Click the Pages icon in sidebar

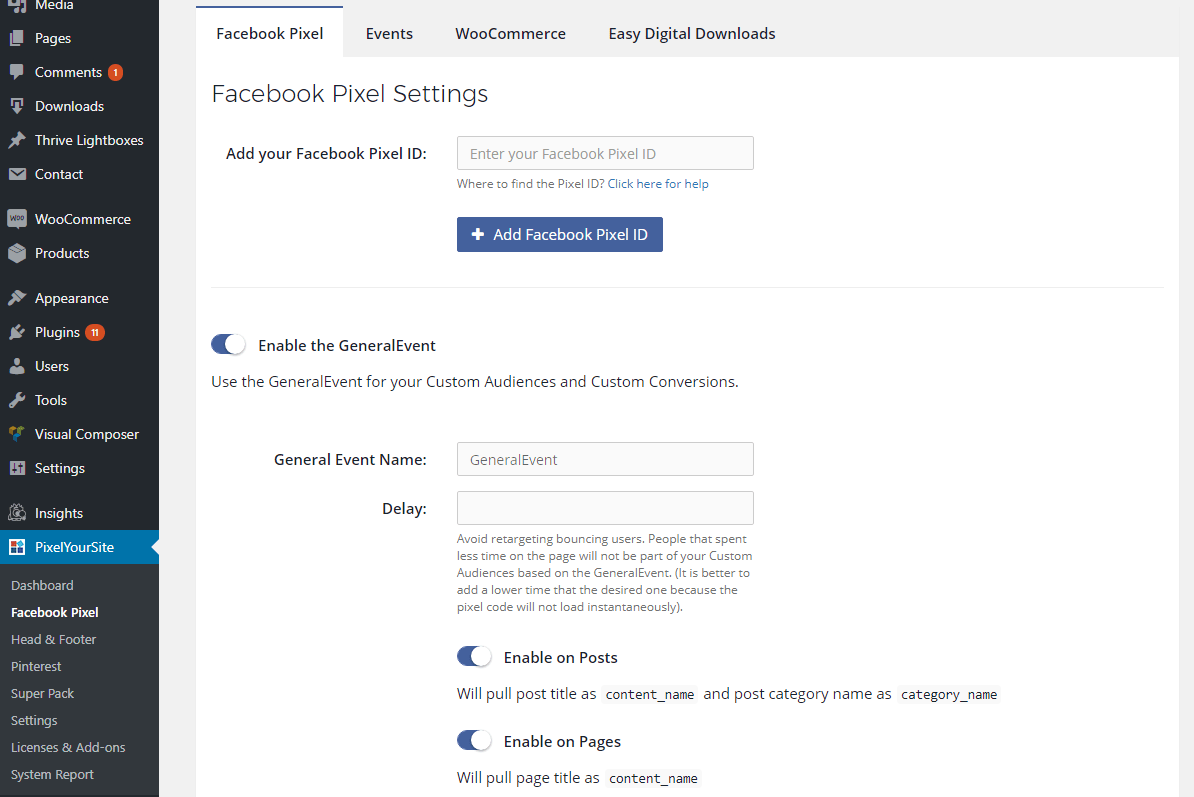(17, 38)
